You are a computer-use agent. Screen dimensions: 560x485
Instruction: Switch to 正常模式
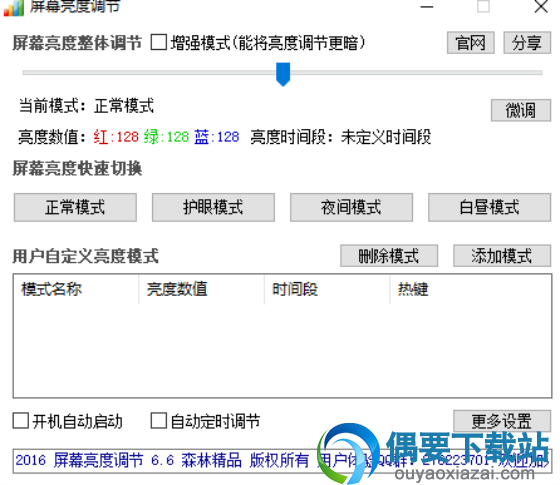coord(75,207)
